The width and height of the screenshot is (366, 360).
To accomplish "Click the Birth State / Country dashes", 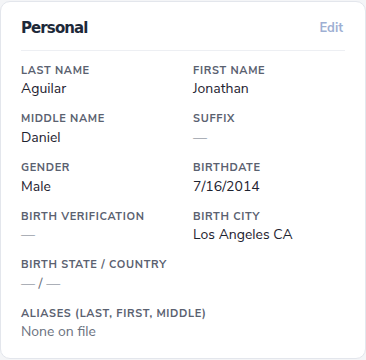I will point(41,284).
